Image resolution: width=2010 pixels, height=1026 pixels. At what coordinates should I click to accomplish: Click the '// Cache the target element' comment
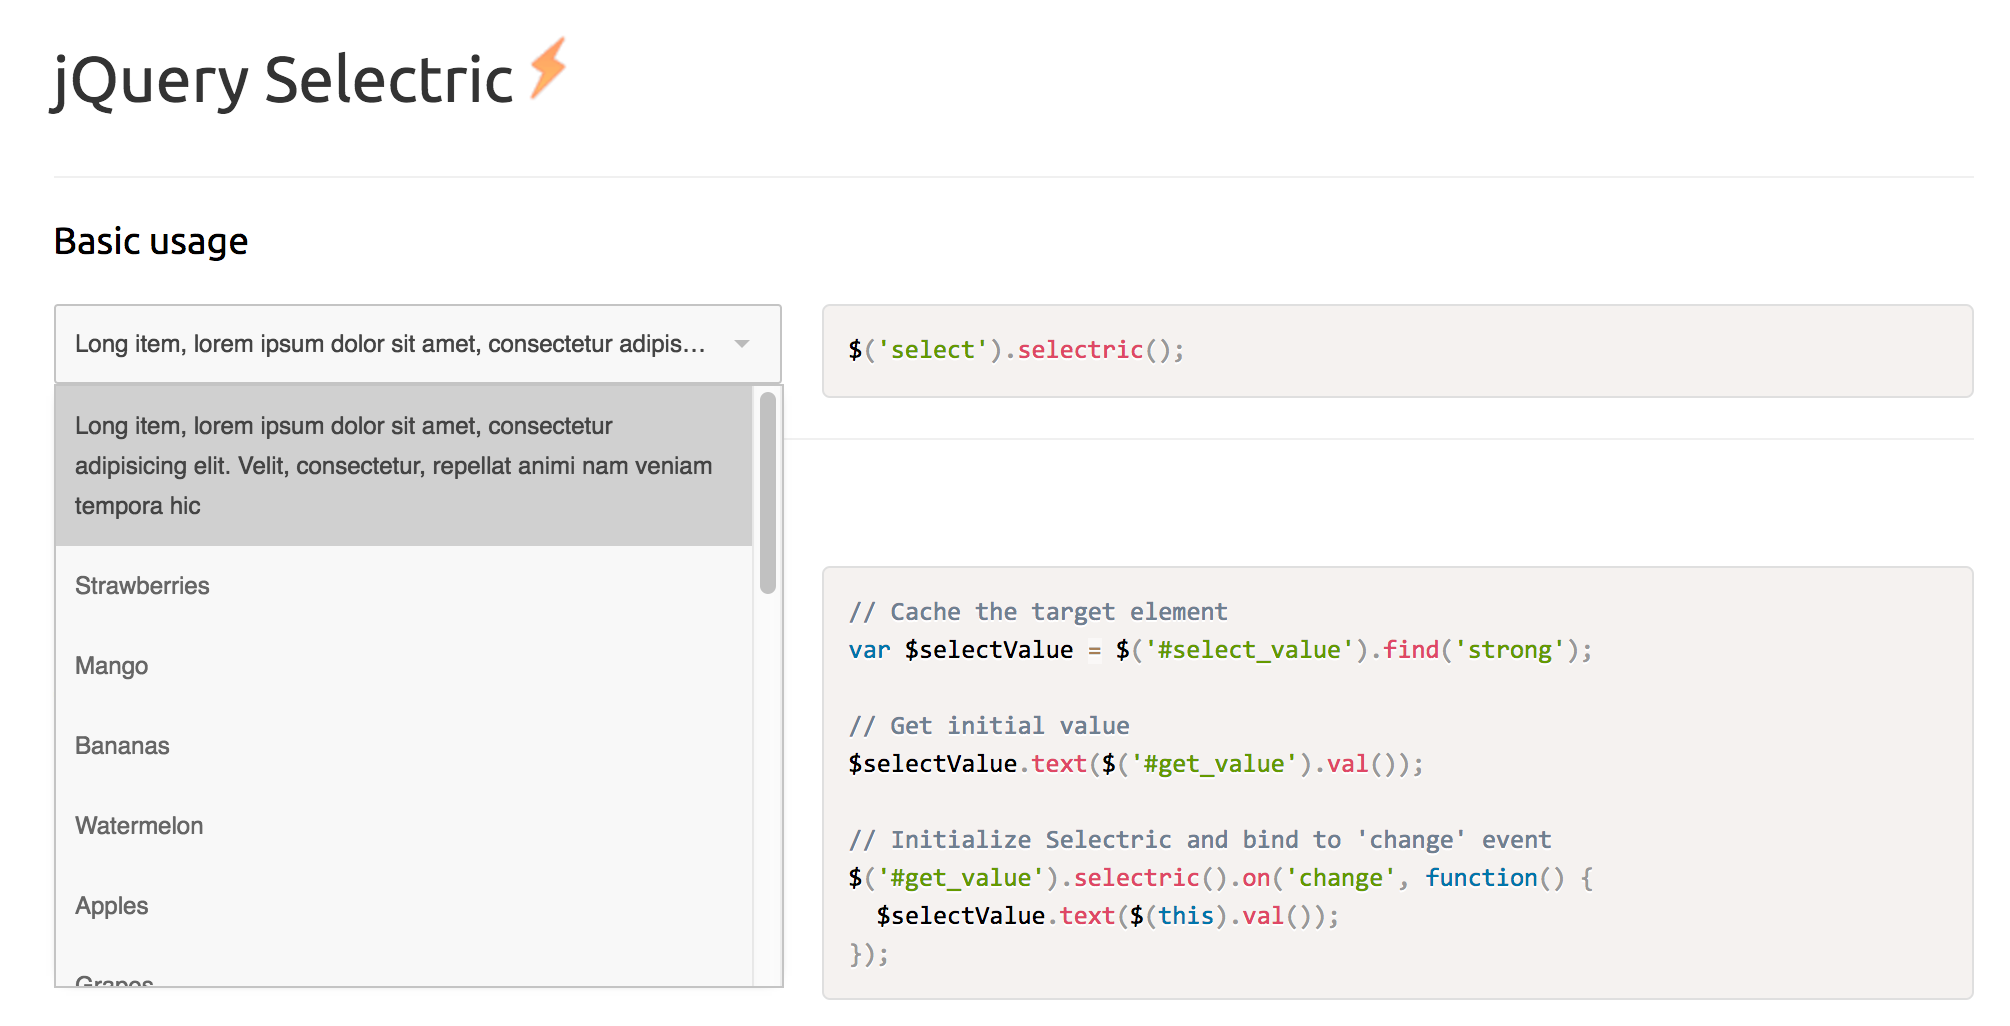click(1038, 612)
